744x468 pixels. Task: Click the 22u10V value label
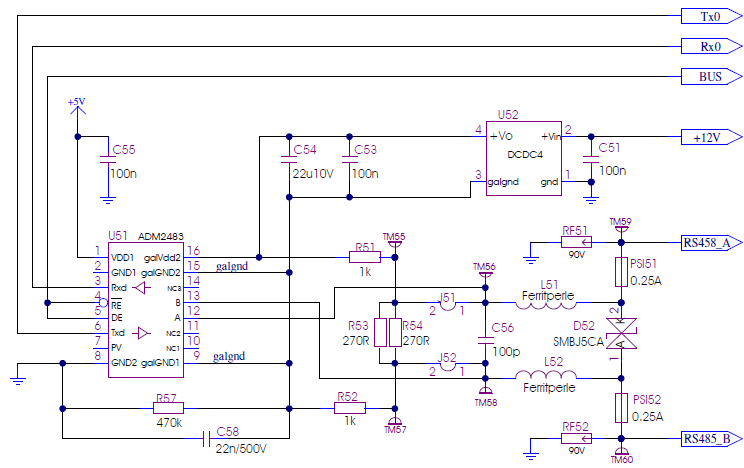tap(313, 174)
